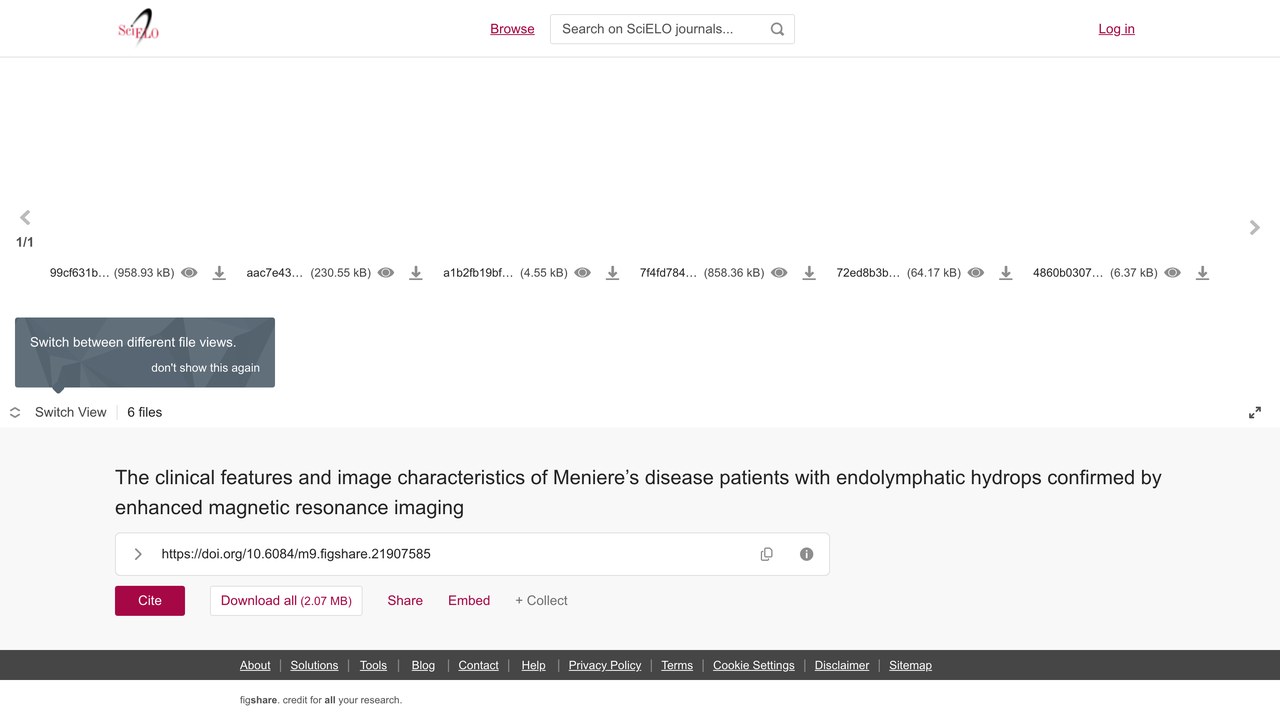Open Tools footer link
The width and height of the screenshot is (1280, 720).
373,665
